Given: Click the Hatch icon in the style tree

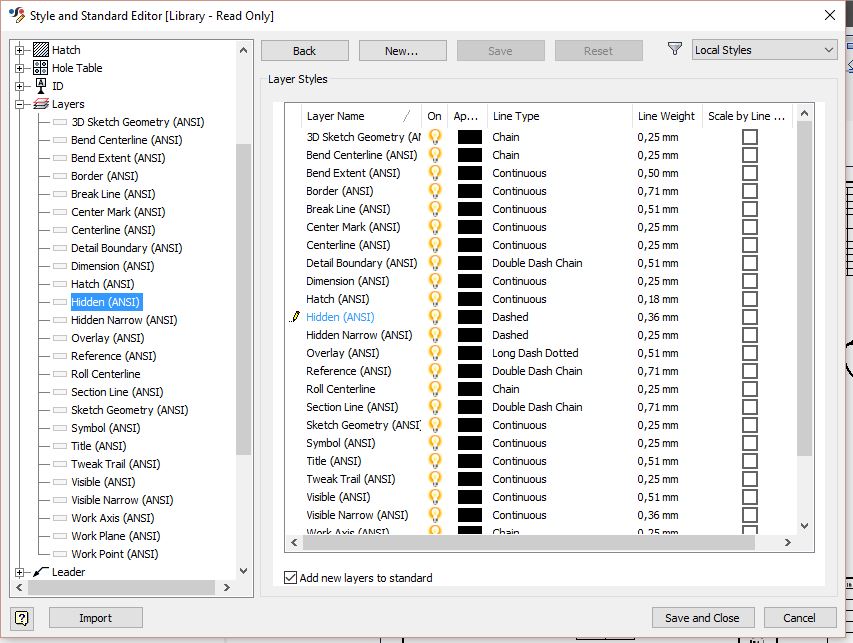Looking at the screenshot, I should click(41, 49).
